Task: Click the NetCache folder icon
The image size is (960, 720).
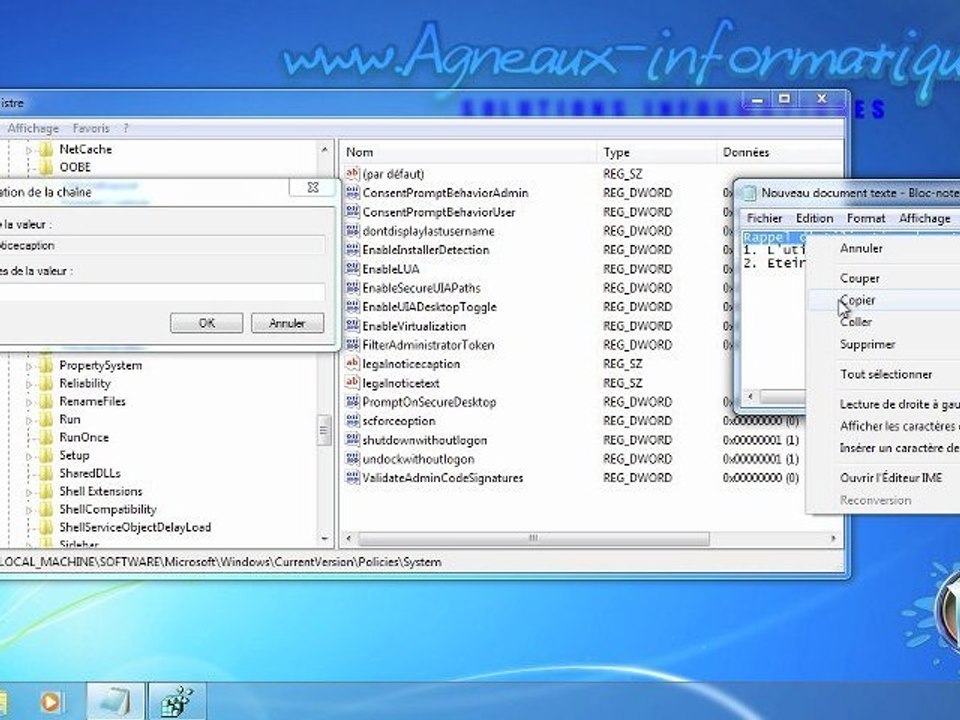Action: click(46, 149)
